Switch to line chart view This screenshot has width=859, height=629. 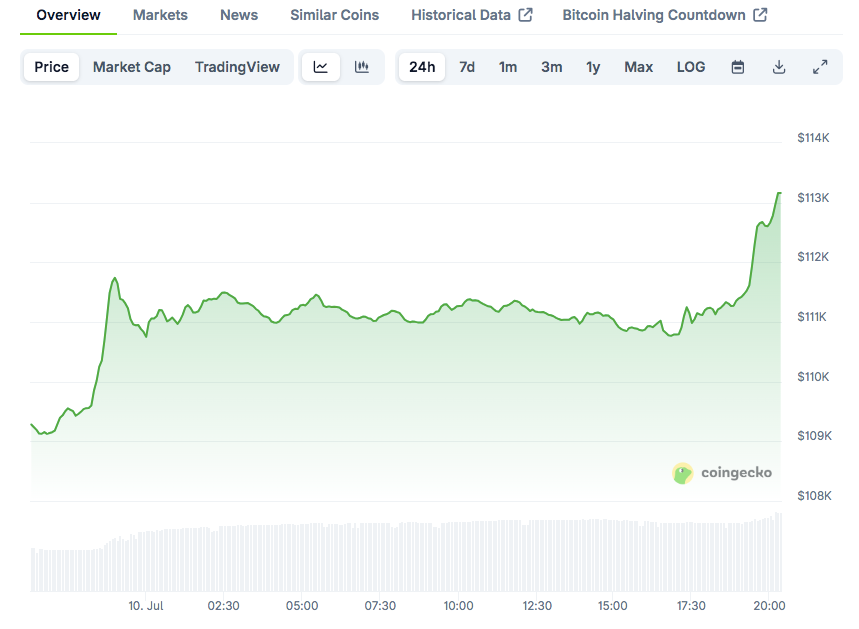click(x=320, y=67)
